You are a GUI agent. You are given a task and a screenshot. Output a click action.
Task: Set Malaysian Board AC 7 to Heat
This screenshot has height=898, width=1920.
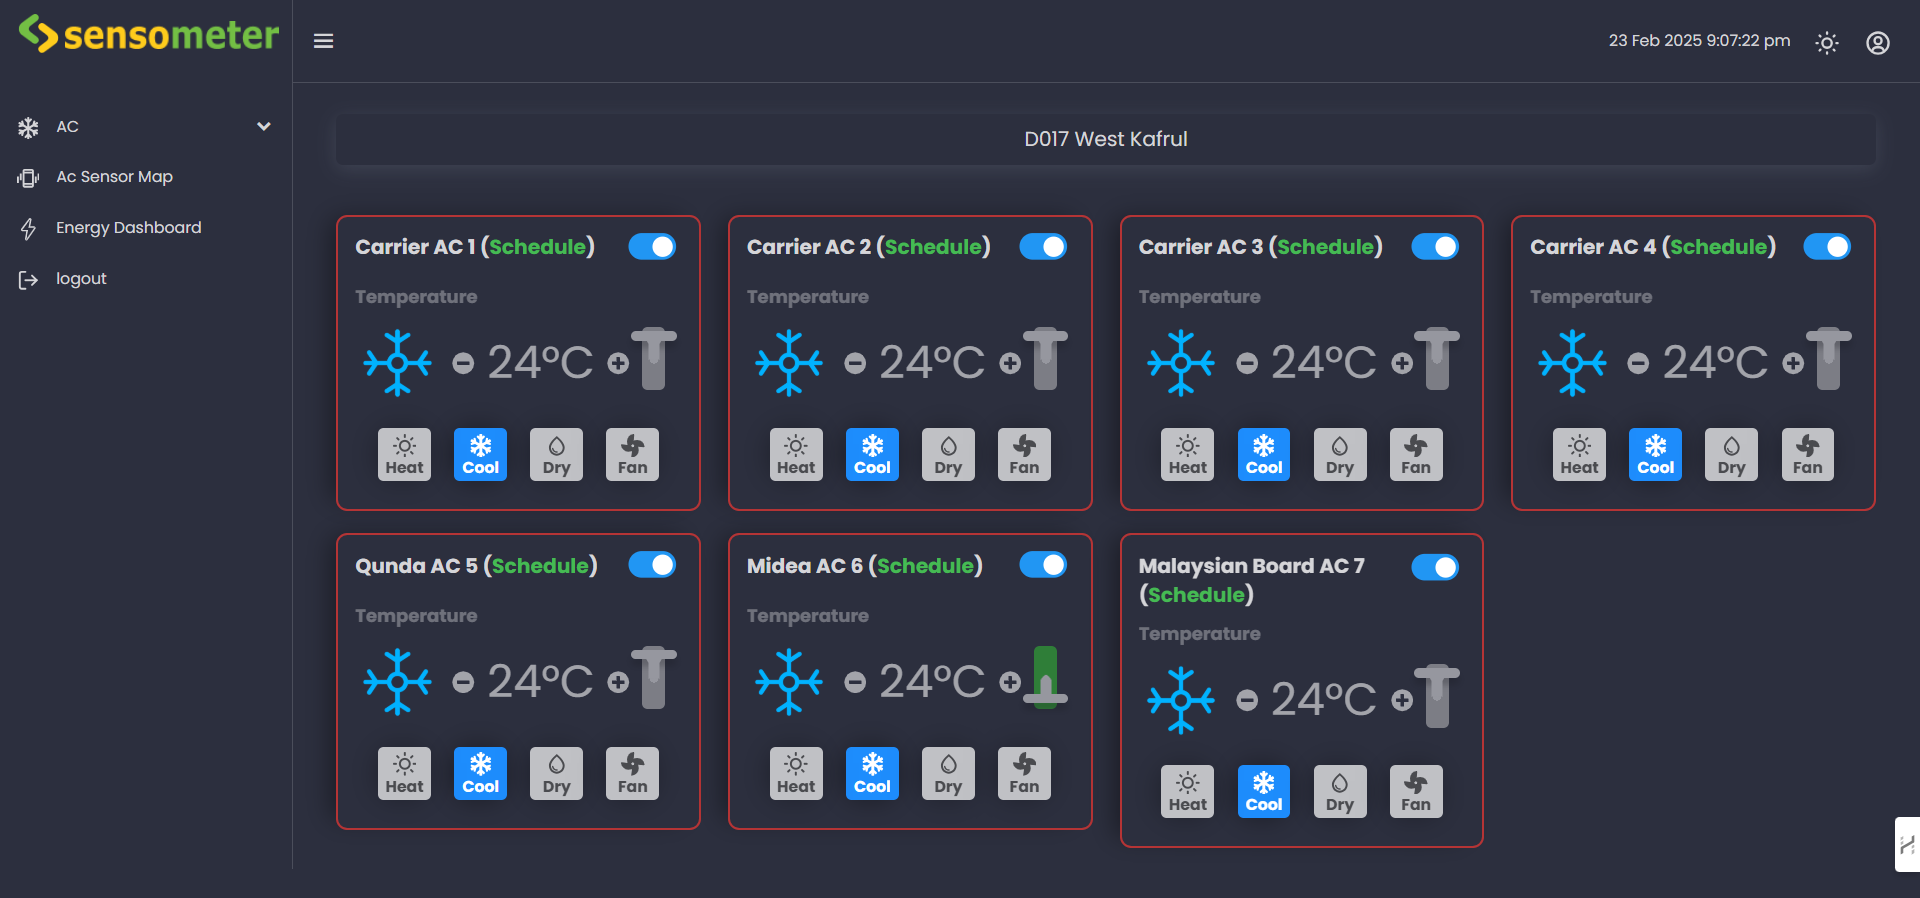tap(1187, 792)
